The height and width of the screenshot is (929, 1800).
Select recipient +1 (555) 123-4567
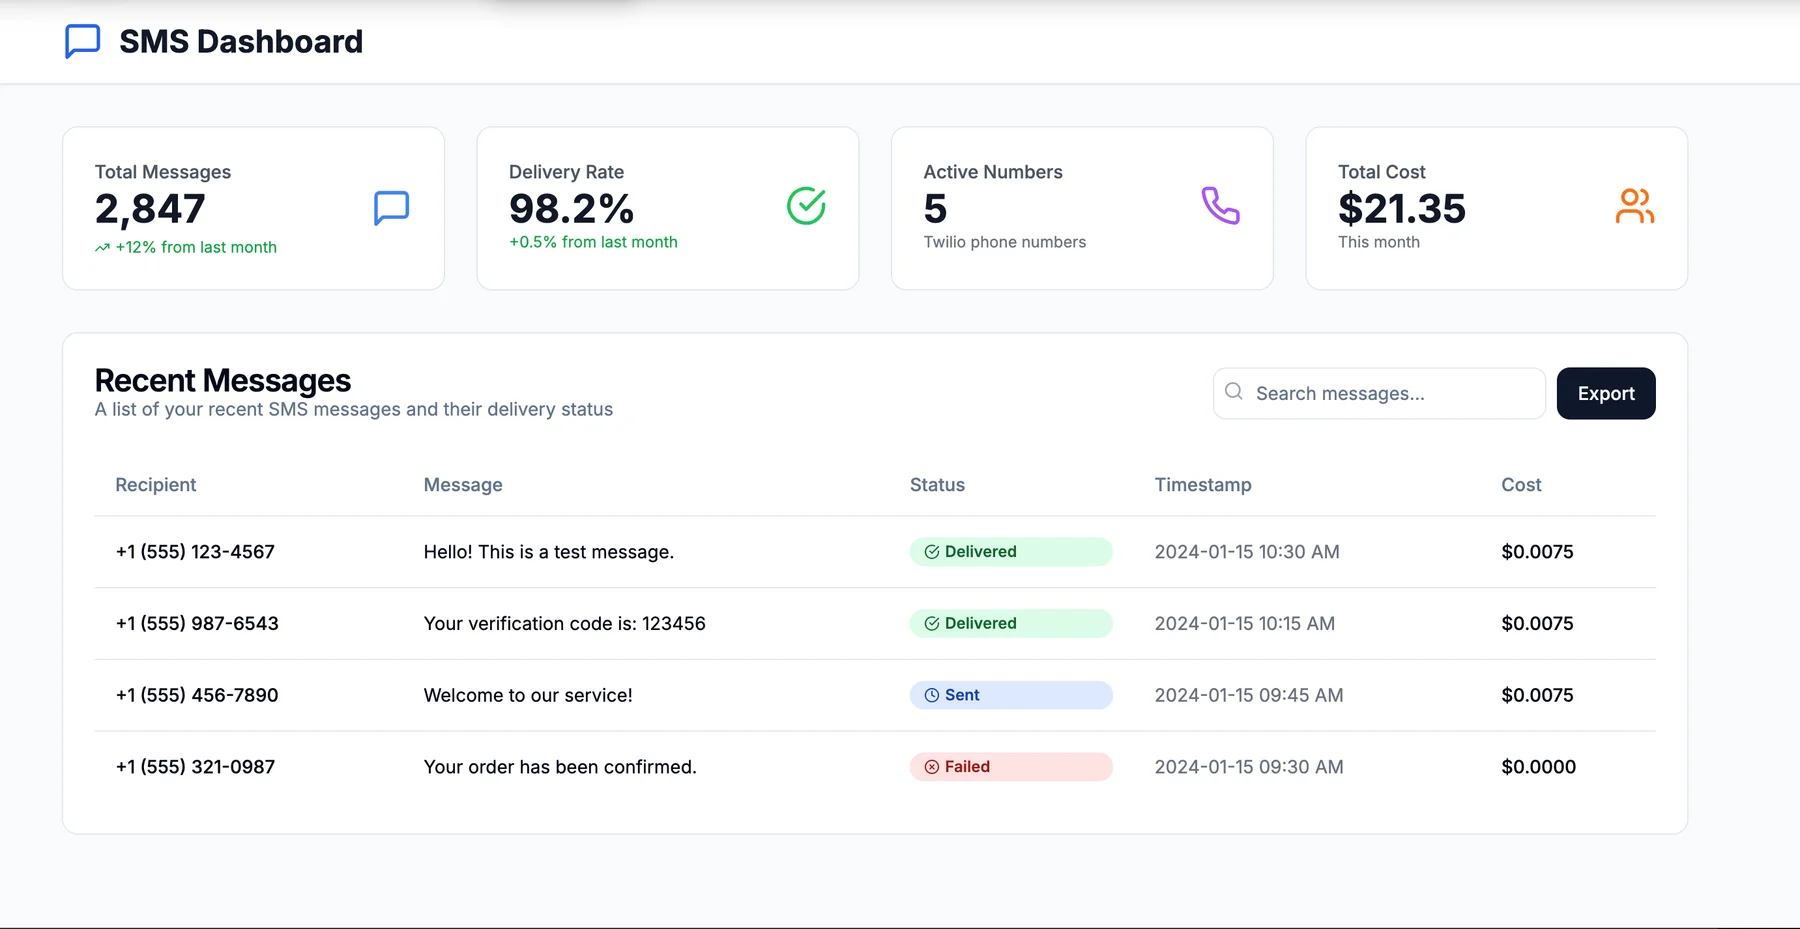(195, 552)
